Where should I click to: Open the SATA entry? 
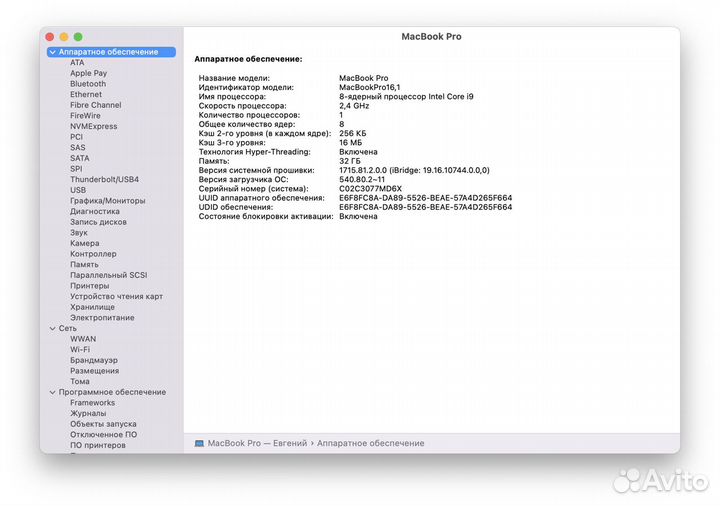(x=79, y=158)
